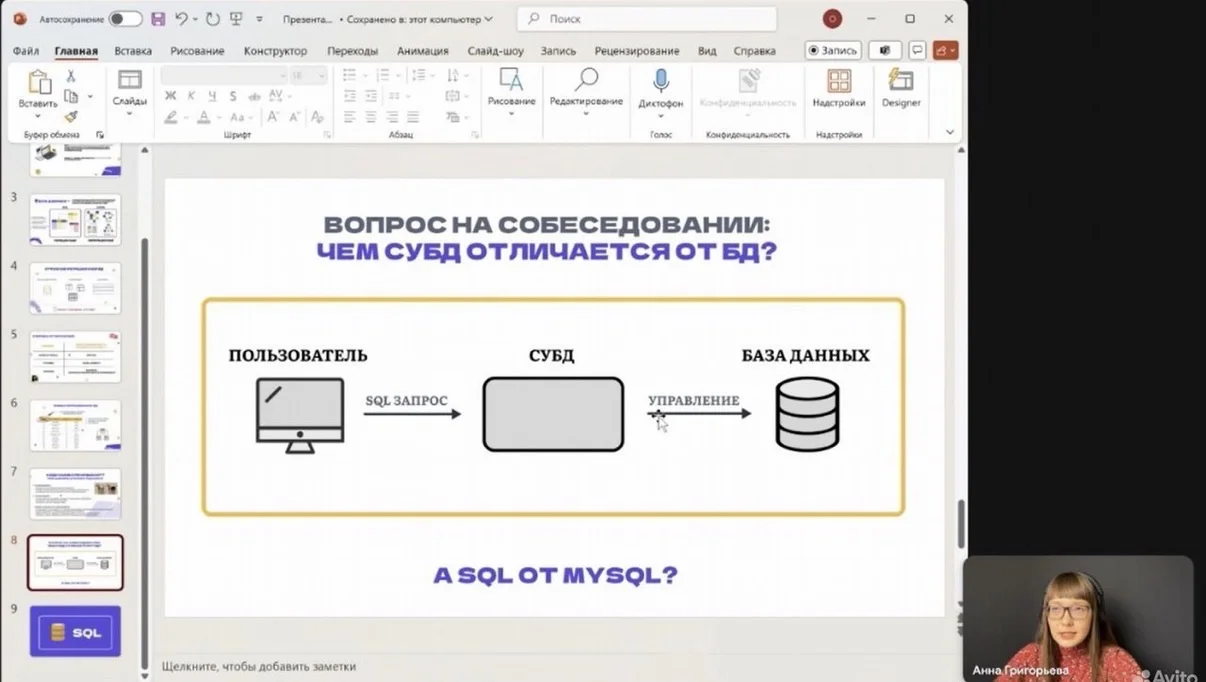
Task: Toggle the bulleted list button
Action: [349, 75]
